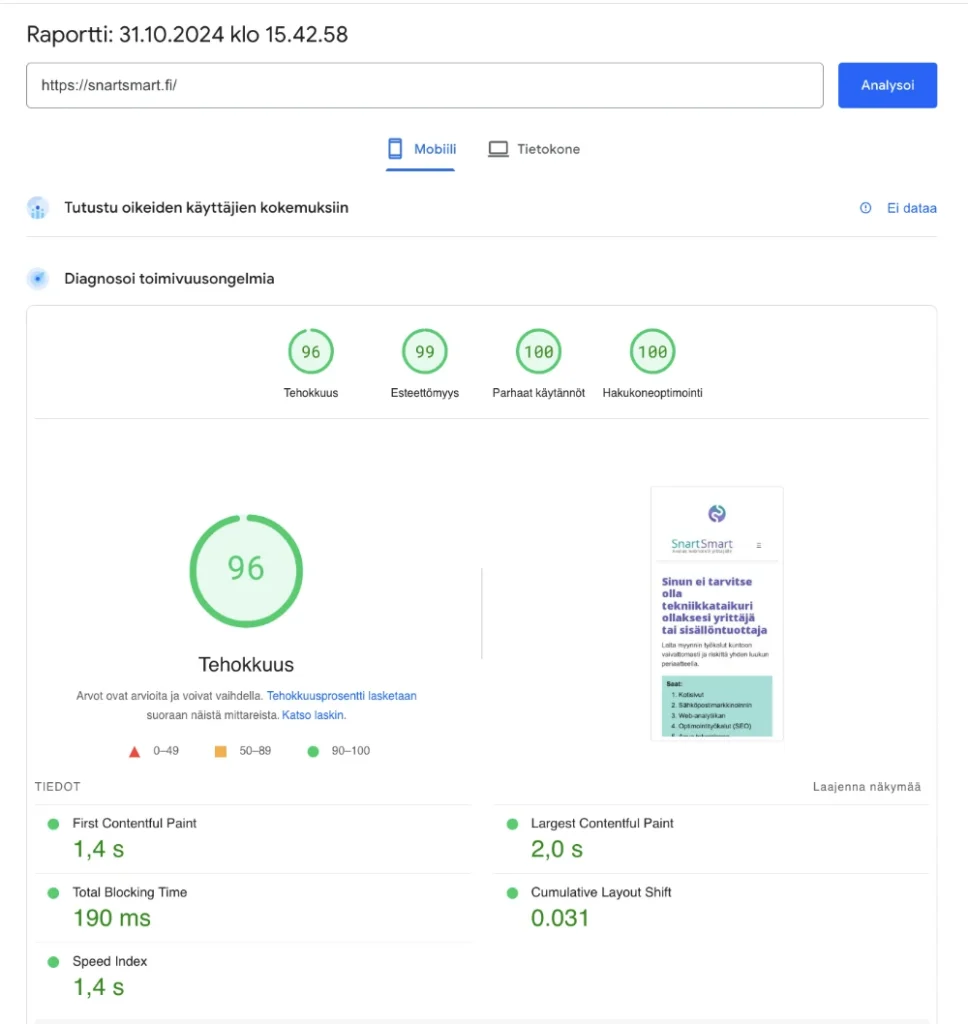Screen dimensions: 968x1024
Task: Click the red triangle 0–49 legend icon
Action: pyautogui.click(x=135, y=752)
